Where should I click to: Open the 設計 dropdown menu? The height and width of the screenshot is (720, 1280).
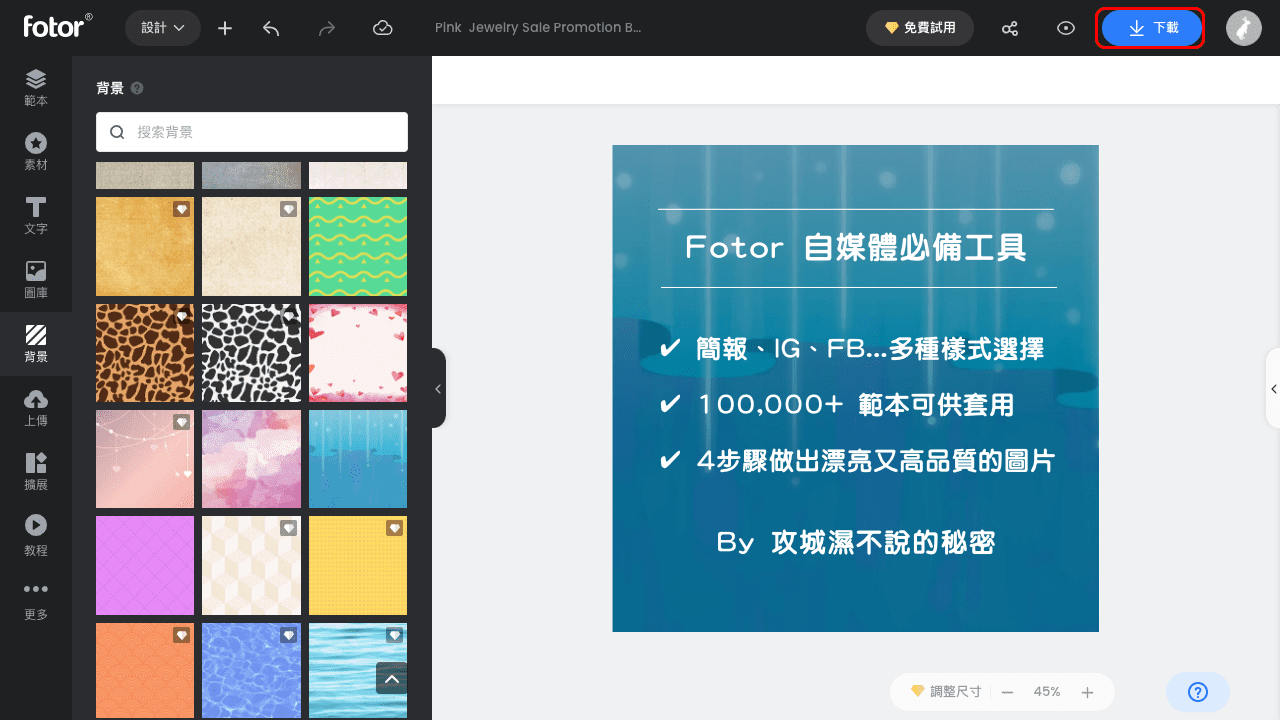[163, 28]
